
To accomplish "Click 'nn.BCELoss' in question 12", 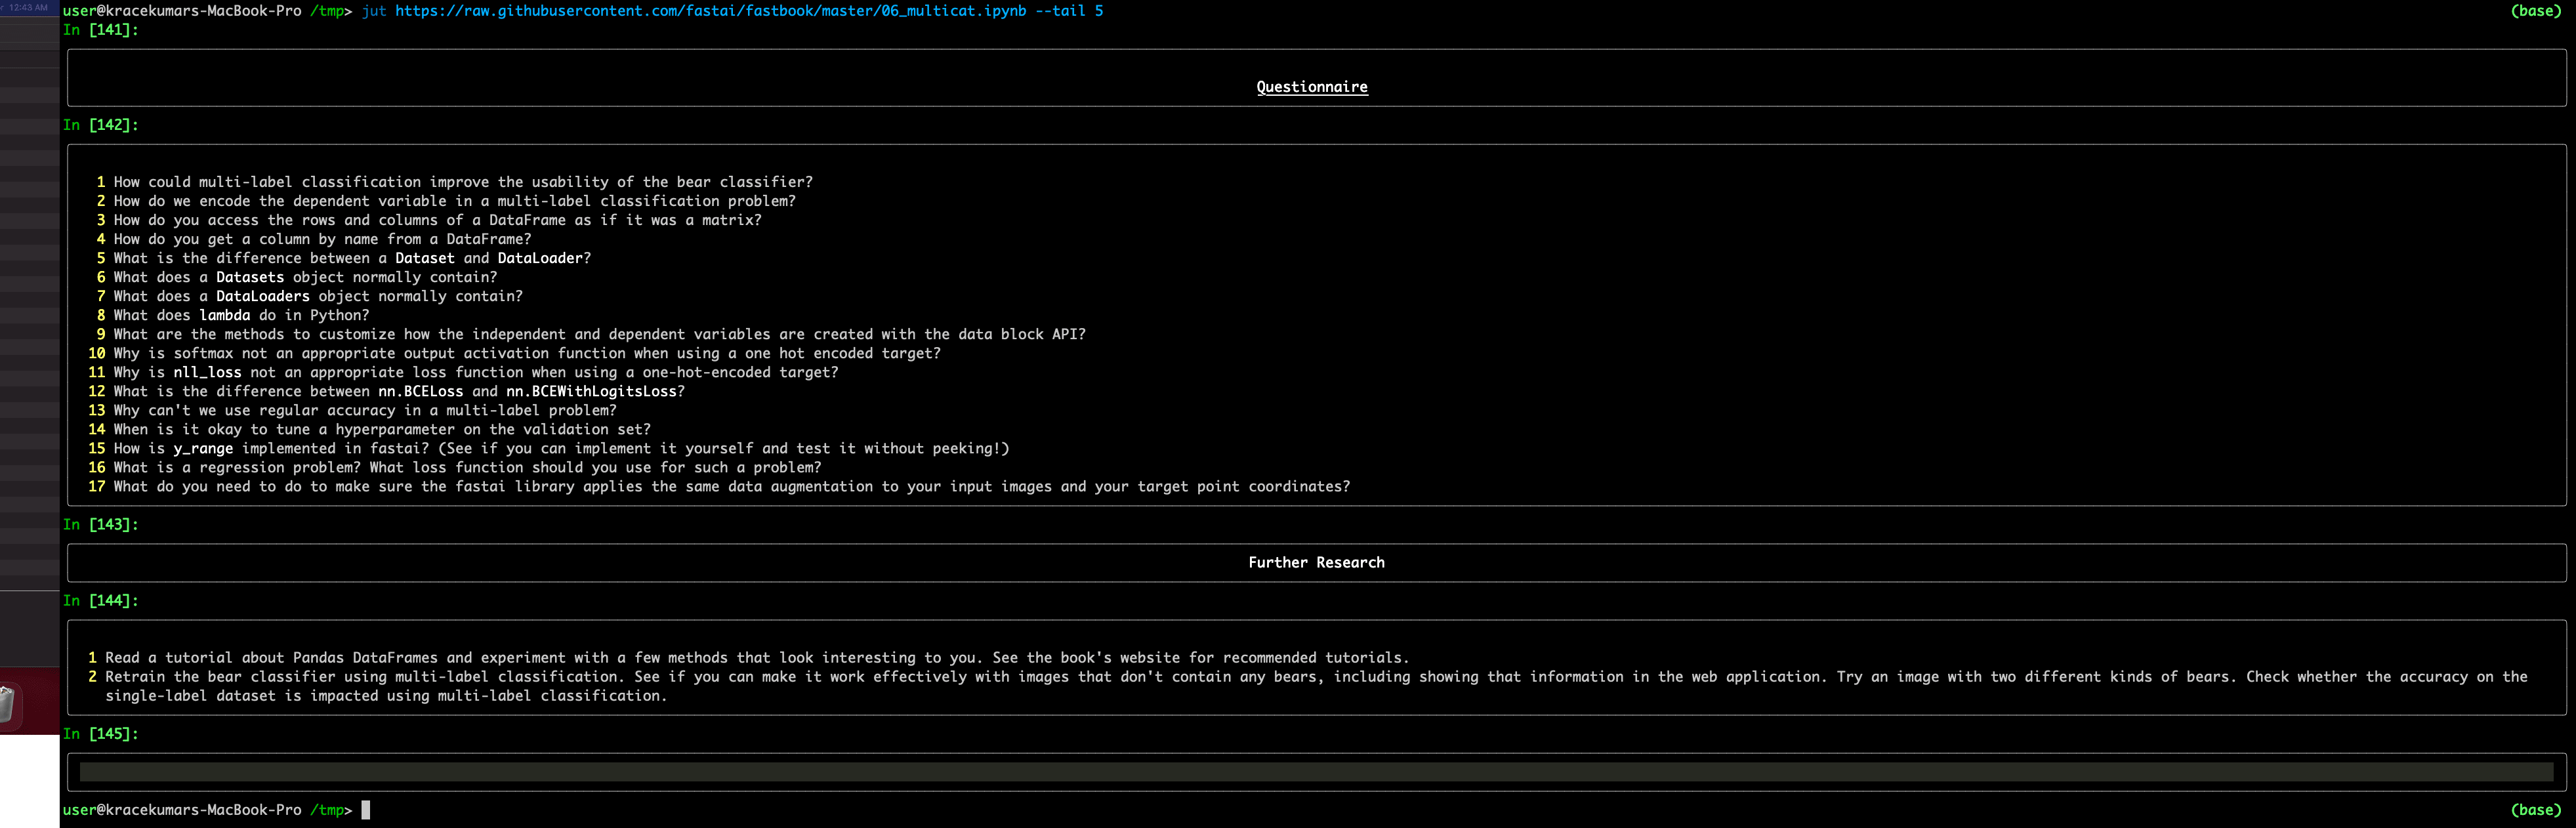I will pos(420,391).
